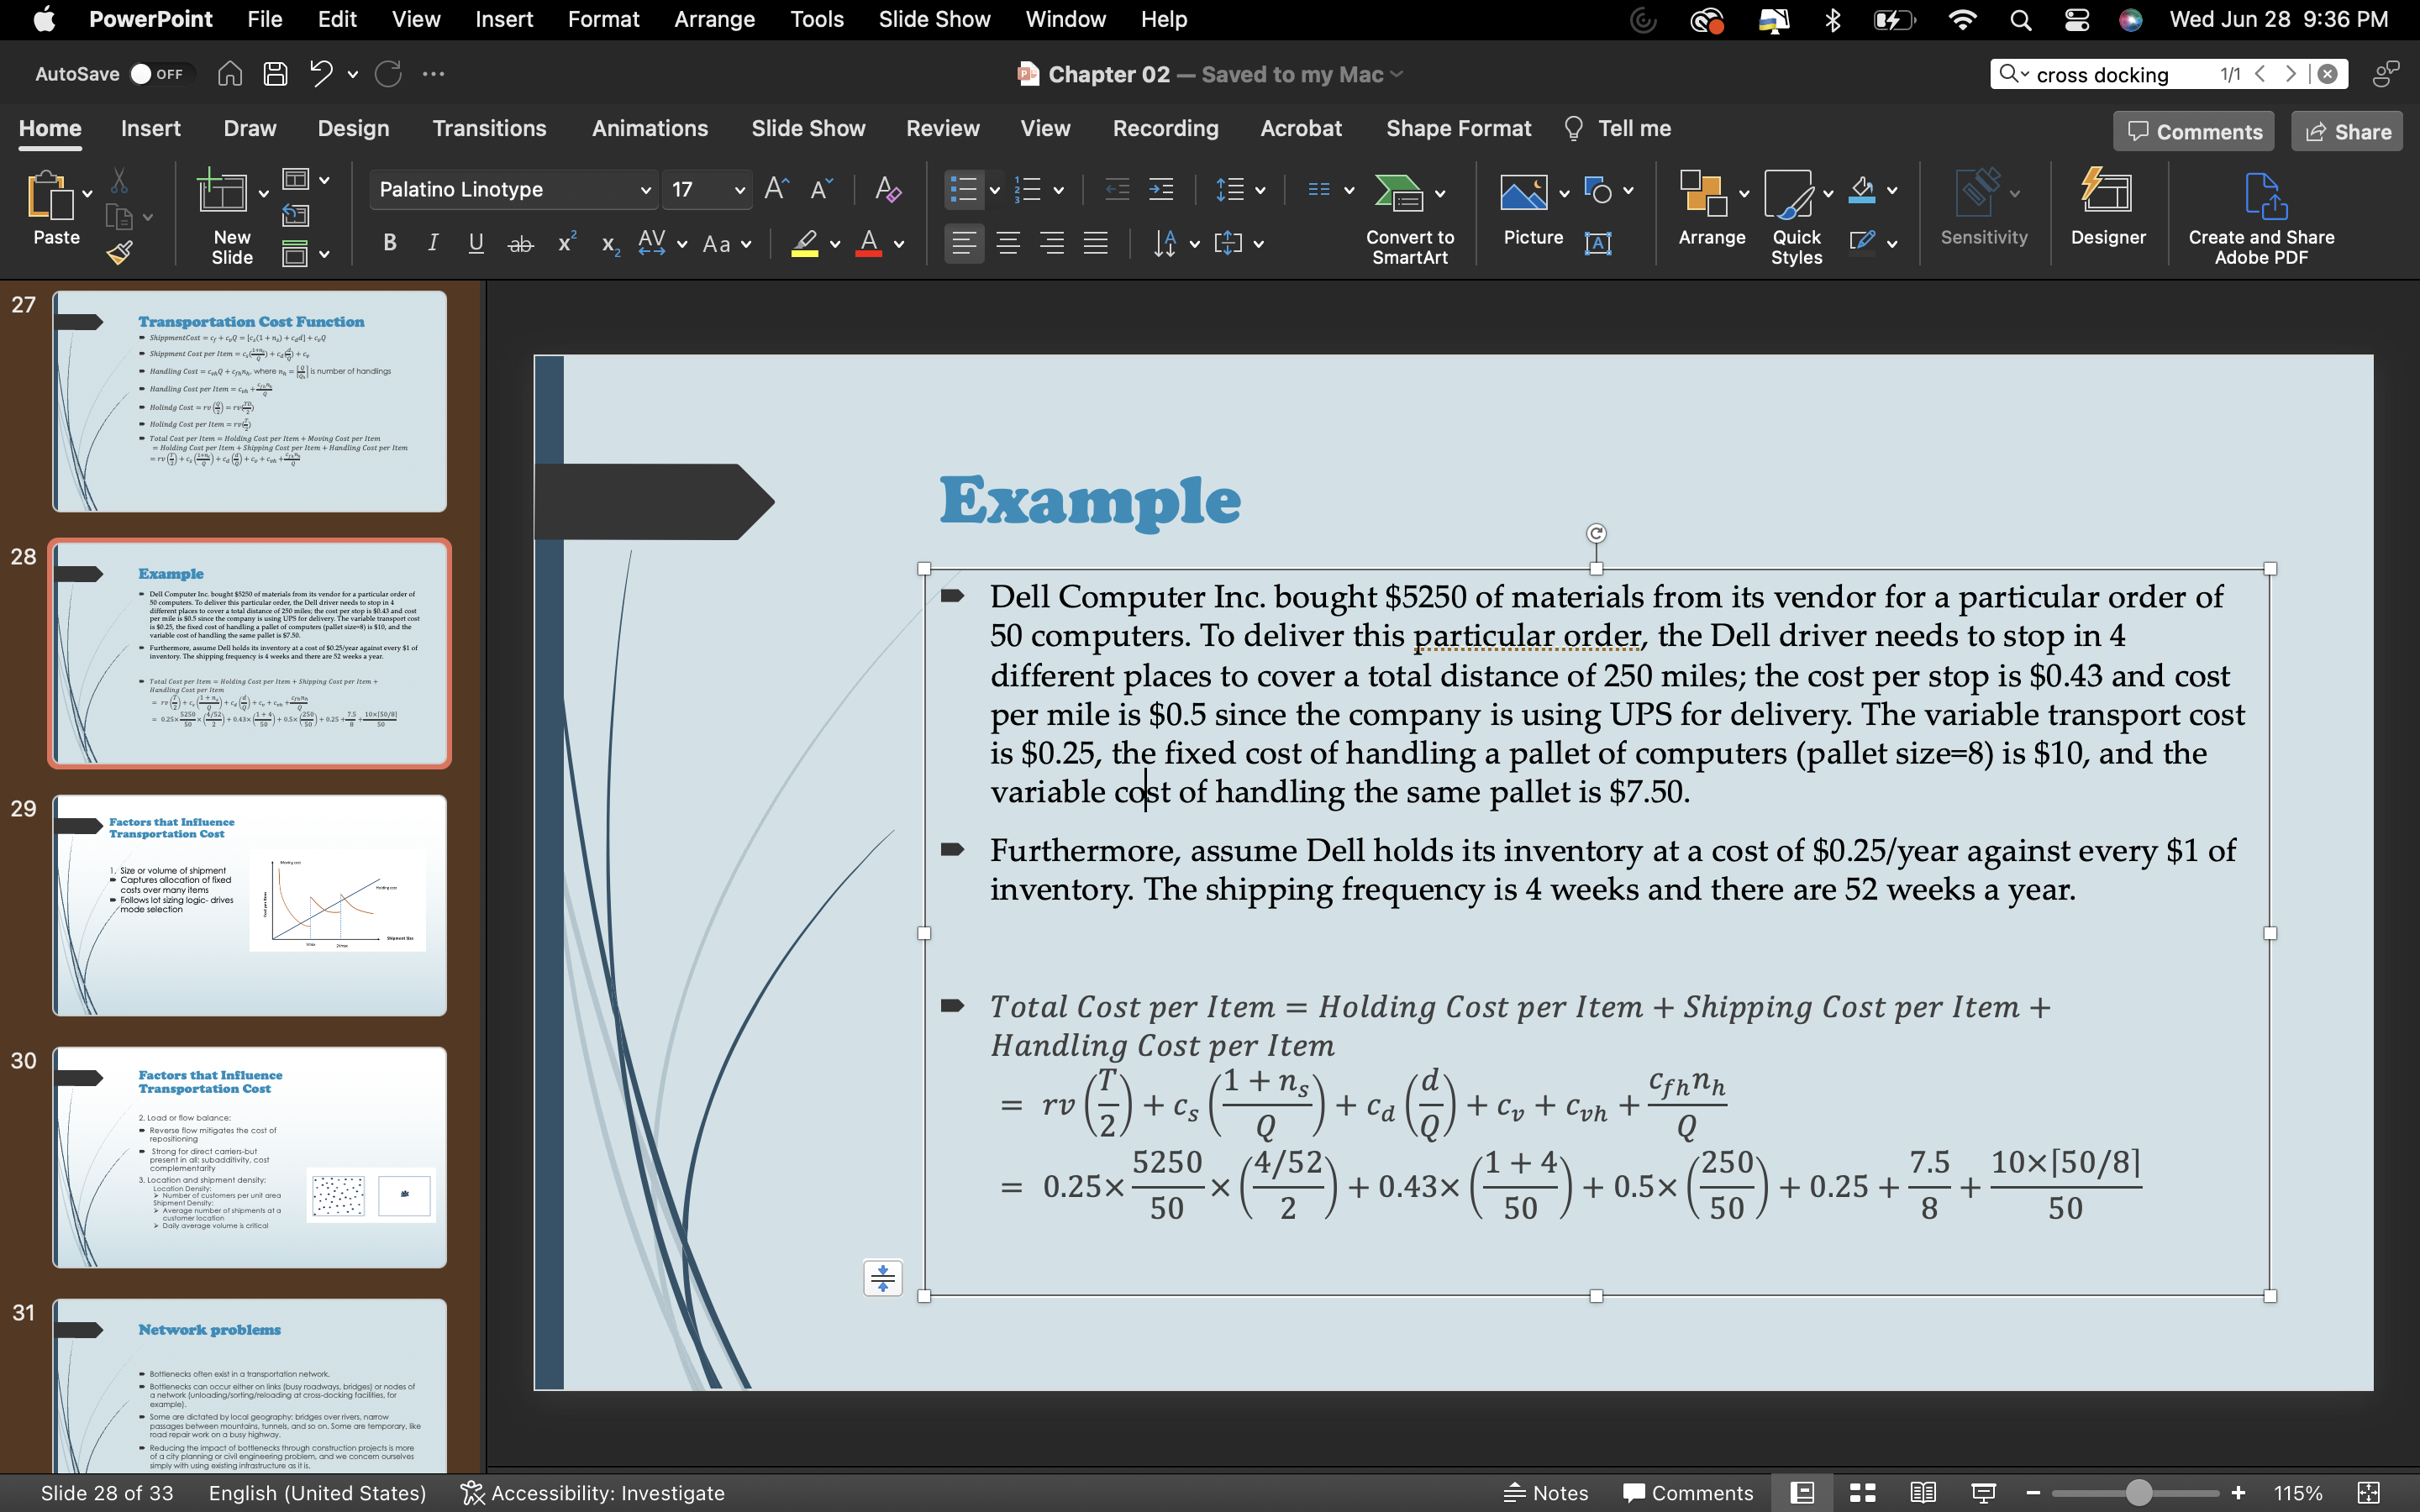Screen dimensions: 2420x1512
Task: Select slide 29 thumbnail Factors that Influence
Action: (250, 905)
